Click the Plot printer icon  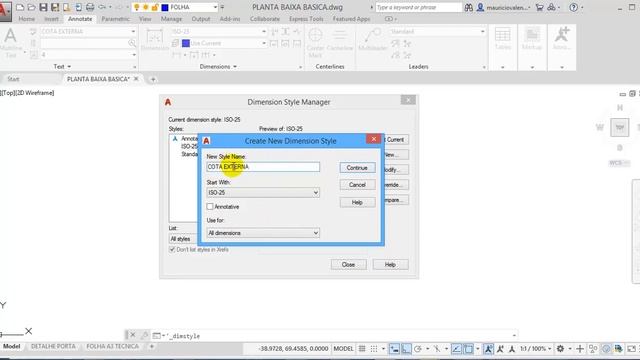[x=90, y=7]
